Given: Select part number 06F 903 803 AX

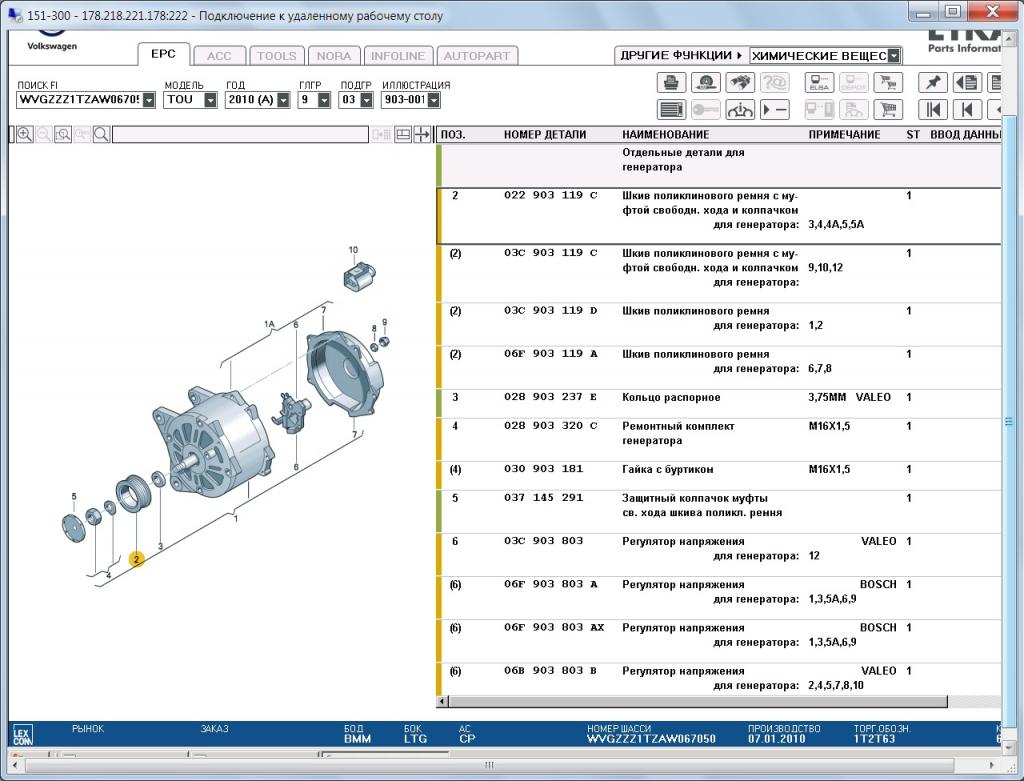Looking at the screenshot, I should (554, 628).
